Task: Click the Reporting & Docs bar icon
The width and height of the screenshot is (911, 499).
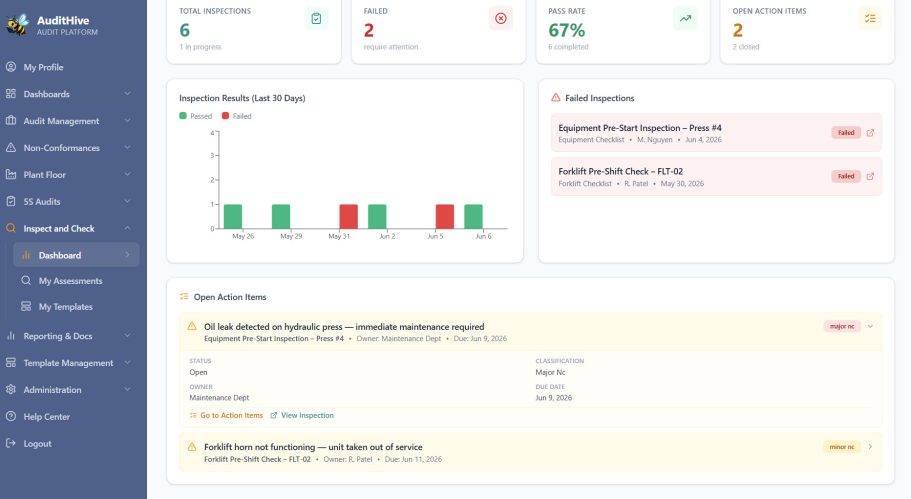Action: pyautogui.click(x=10, y=336)
